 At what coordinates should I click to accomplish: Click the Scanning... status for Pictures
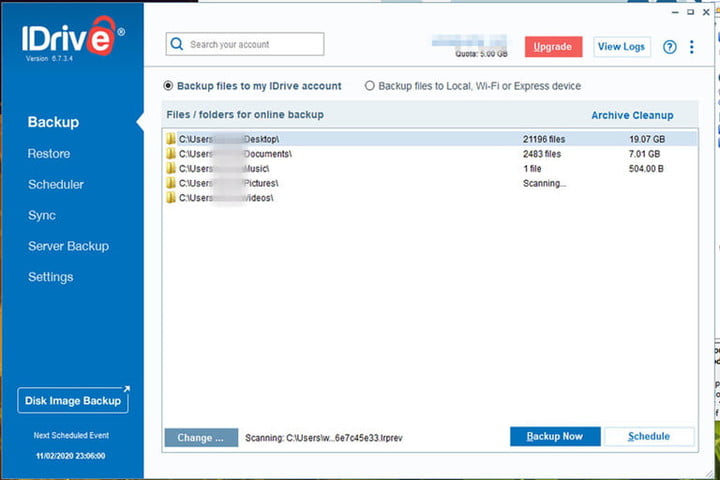[544, 183]
